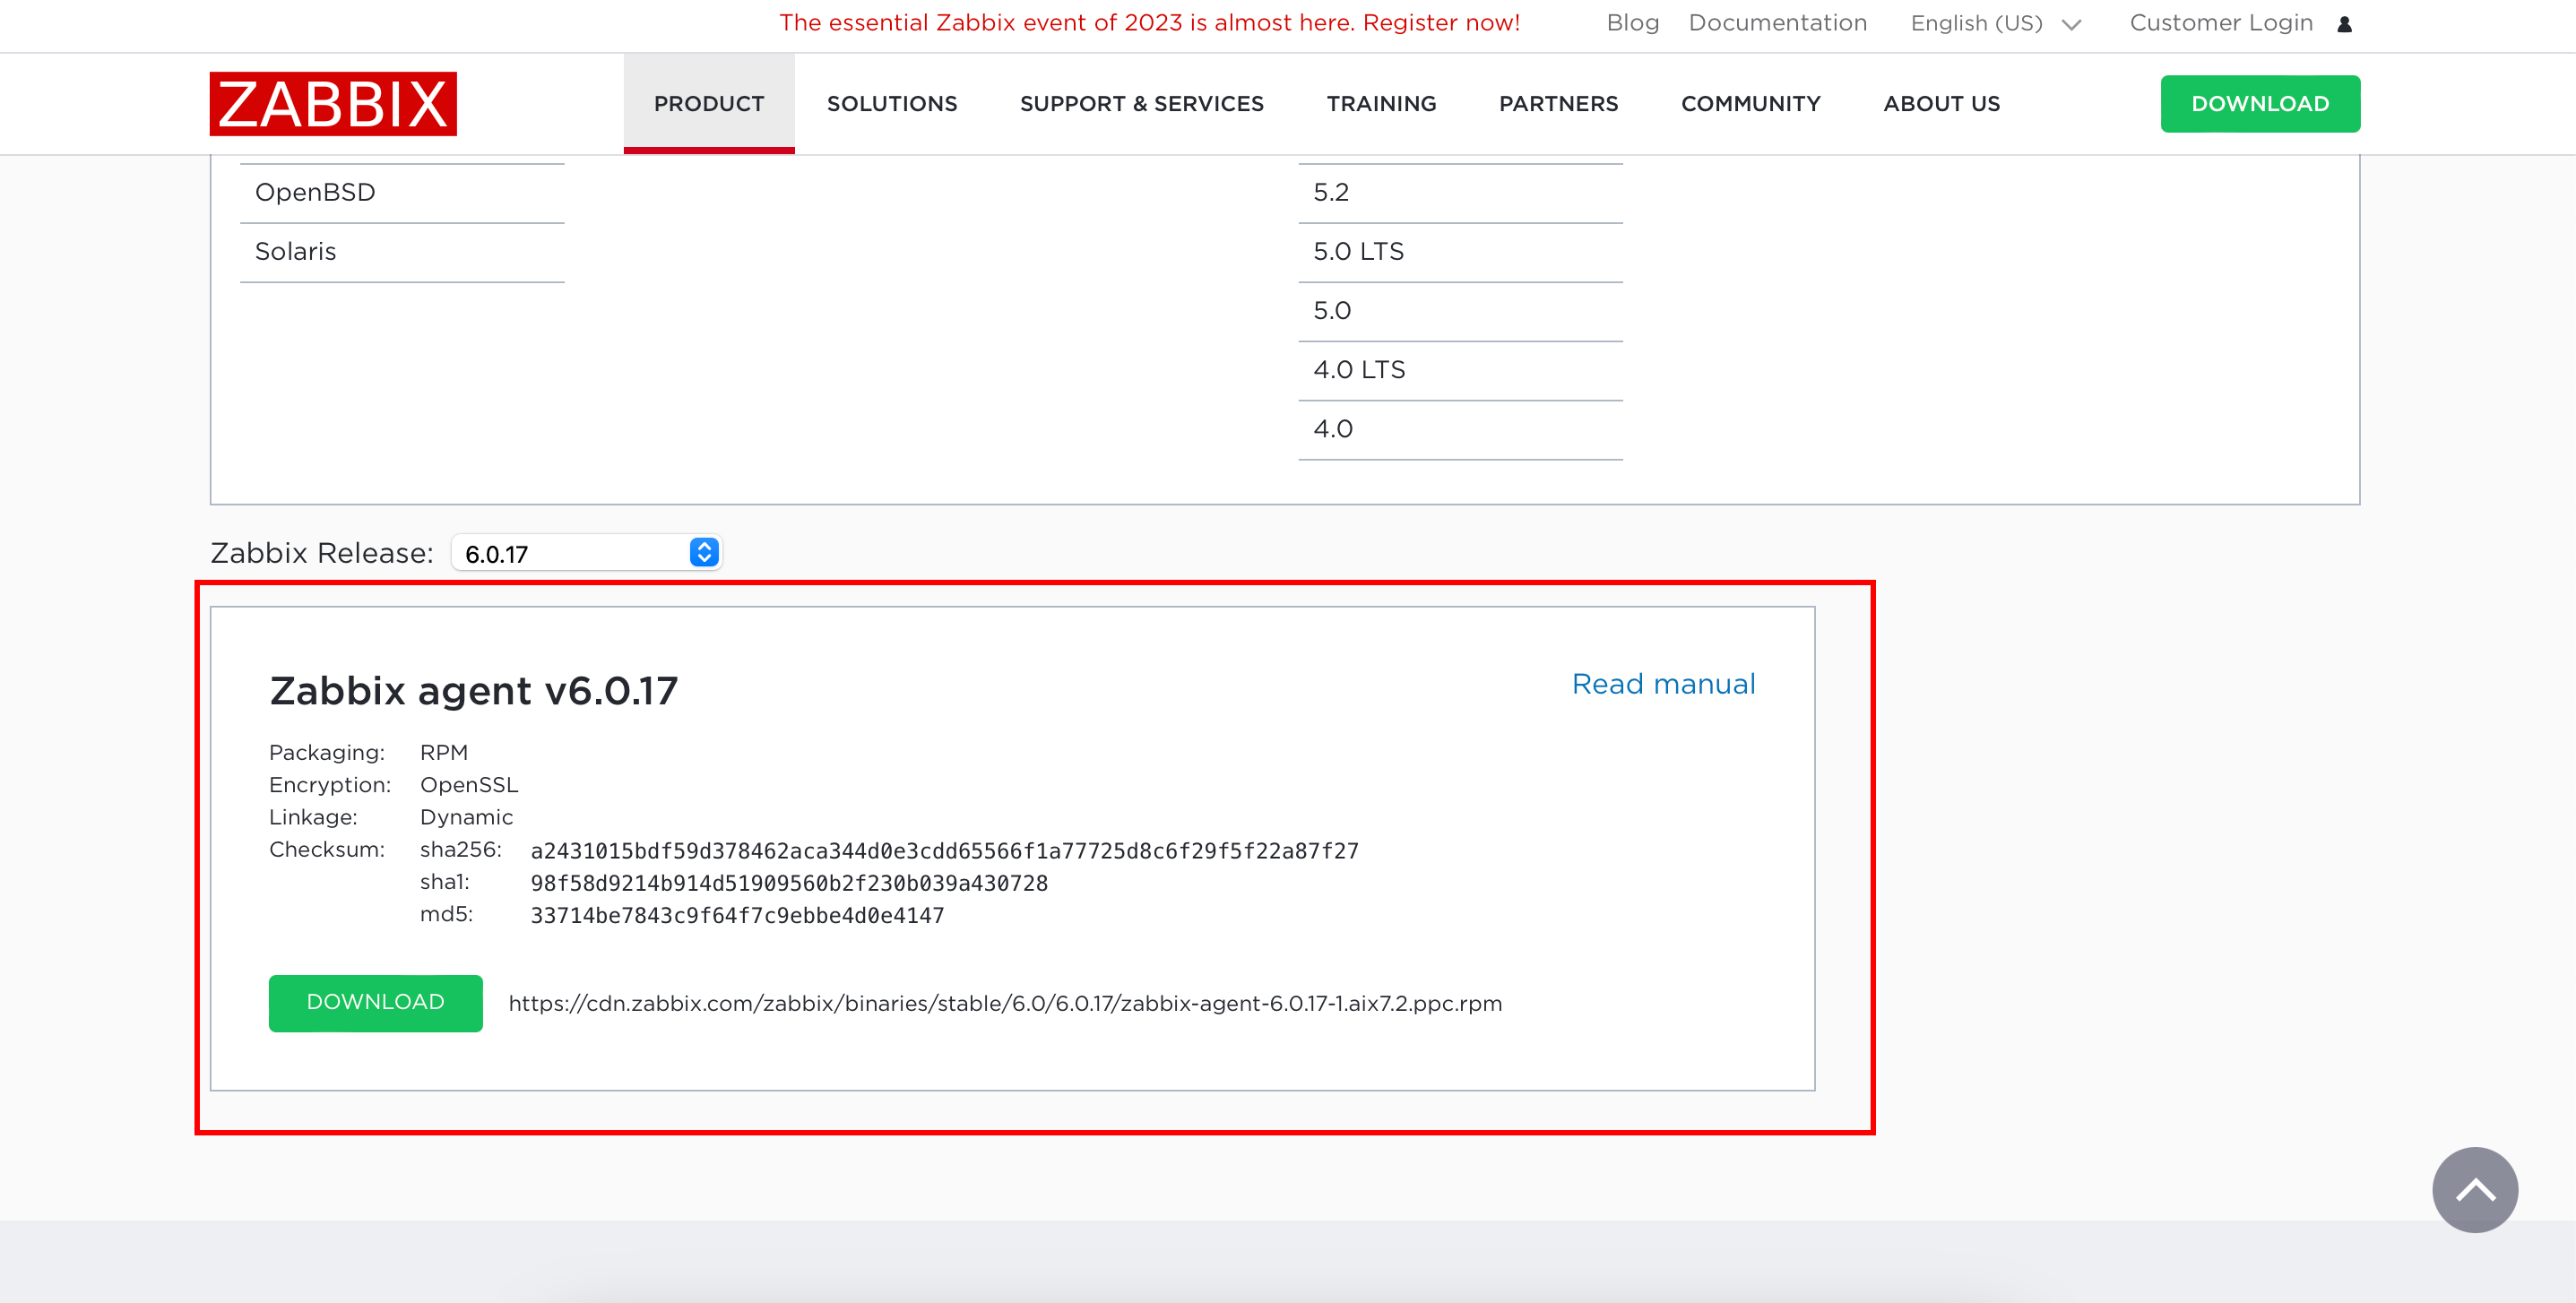Open the ABOUT US menu

point(1942,104)
